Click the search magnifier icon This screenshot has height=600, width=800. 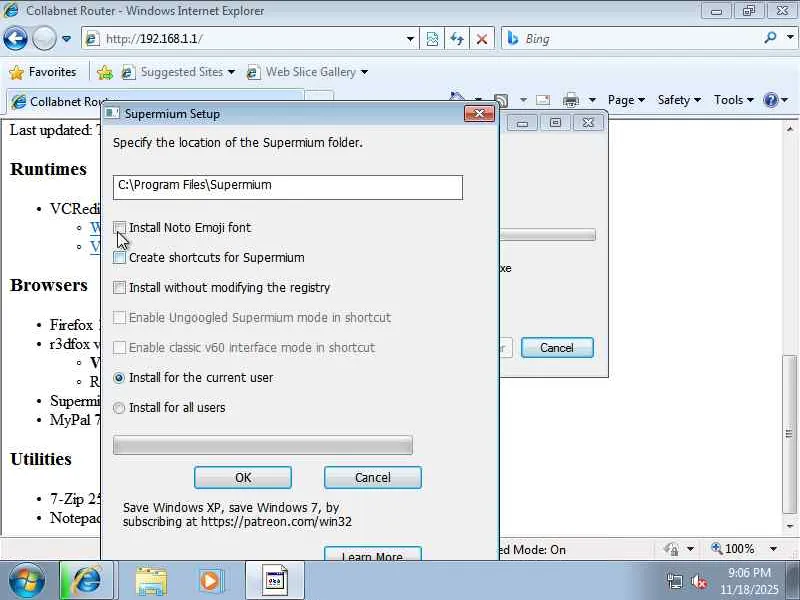770,38
